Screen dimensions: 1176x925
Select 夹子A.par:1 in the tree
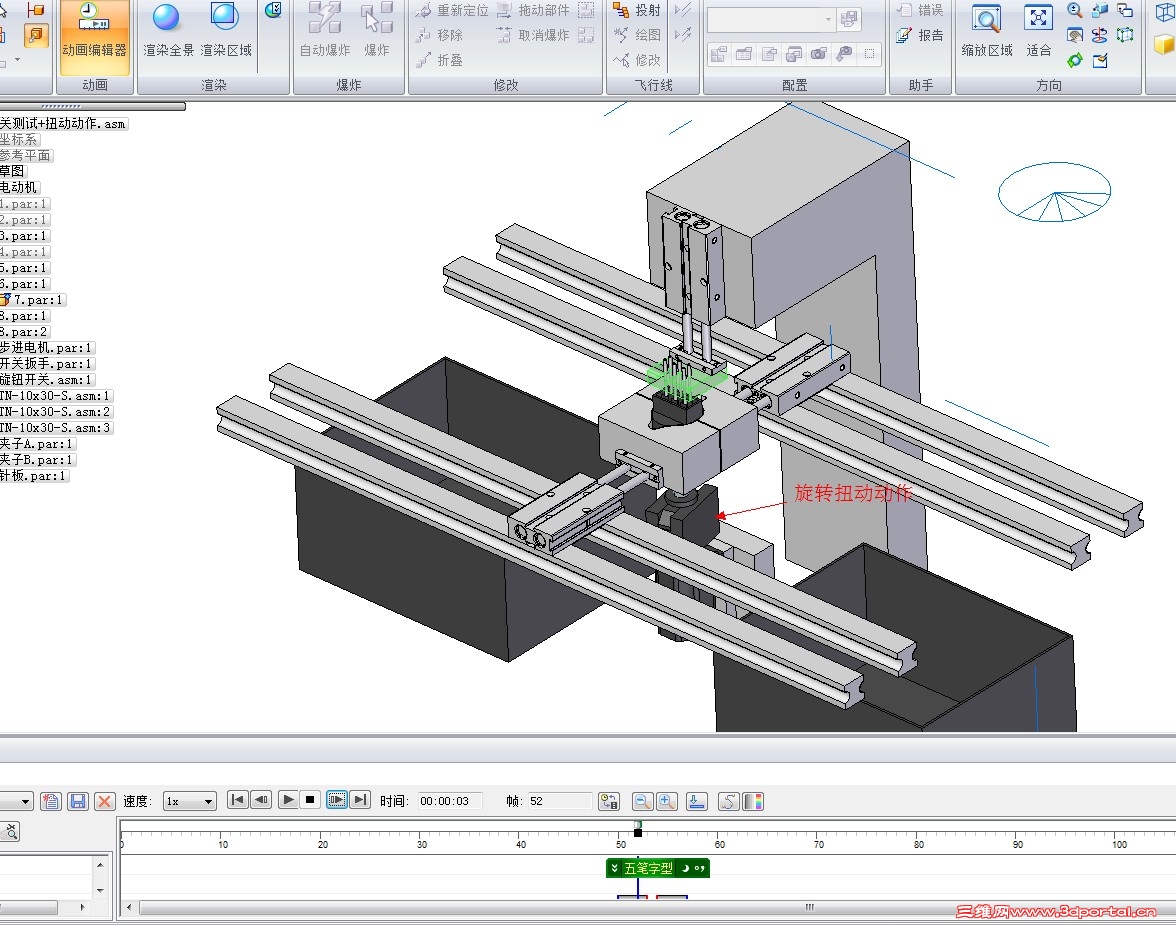point(36,444)
